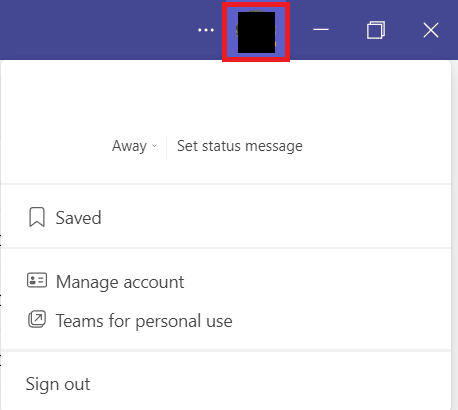
Task: Expand the small chevron beside Away
Action: point(154,146)
